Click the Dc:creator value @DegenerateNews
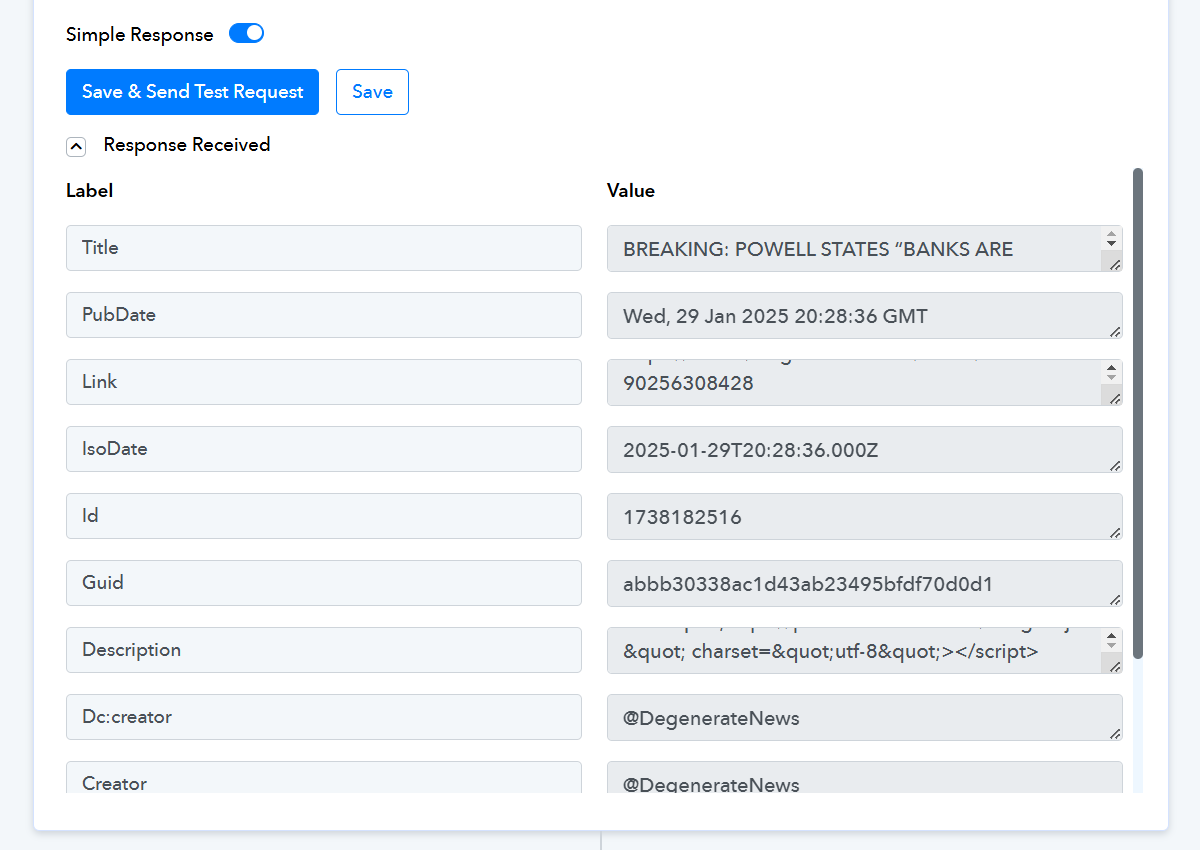 click(865, 718)
